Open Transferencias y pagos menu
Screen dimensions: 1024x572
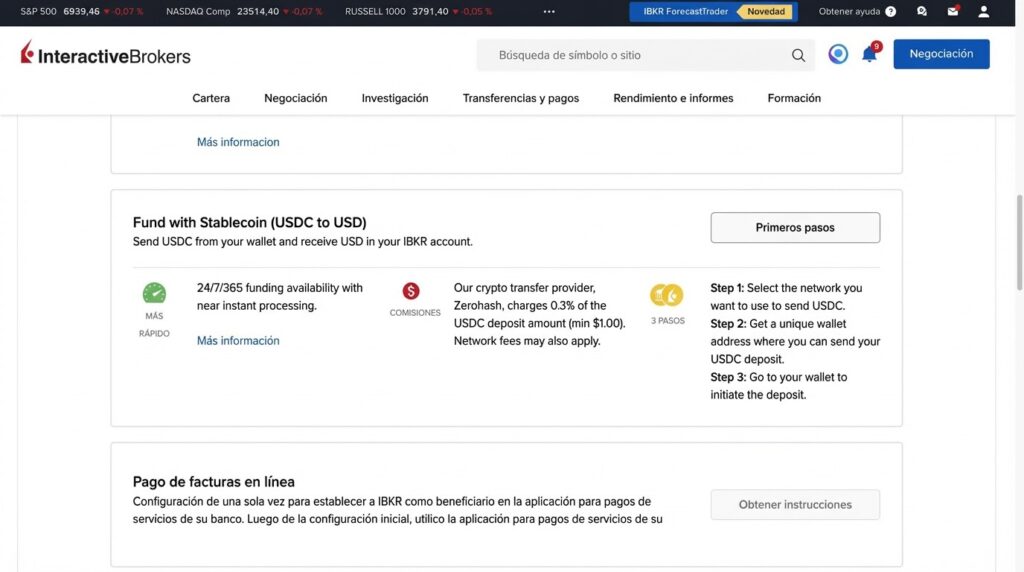[520, 98]
